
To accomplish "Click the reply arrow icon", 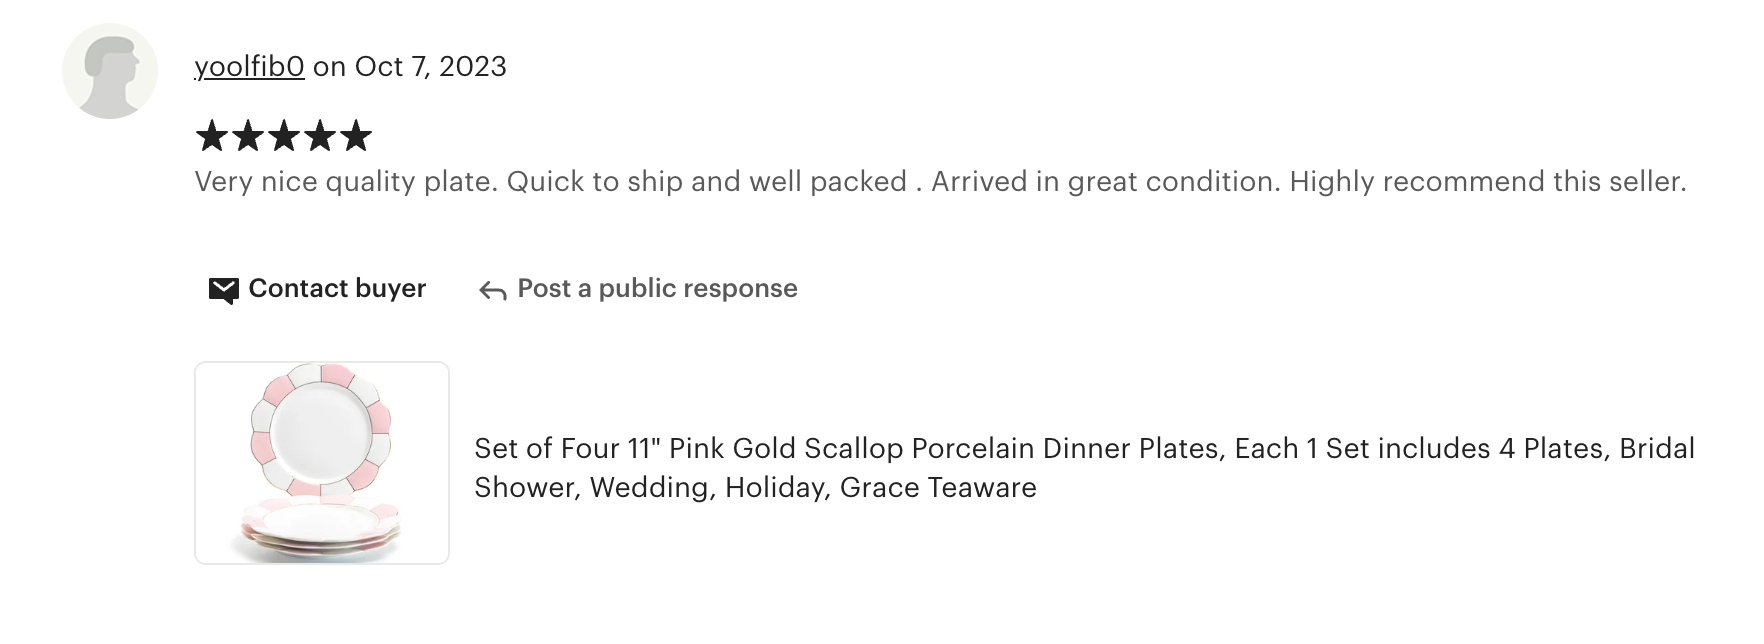I will tap(492, 291).
